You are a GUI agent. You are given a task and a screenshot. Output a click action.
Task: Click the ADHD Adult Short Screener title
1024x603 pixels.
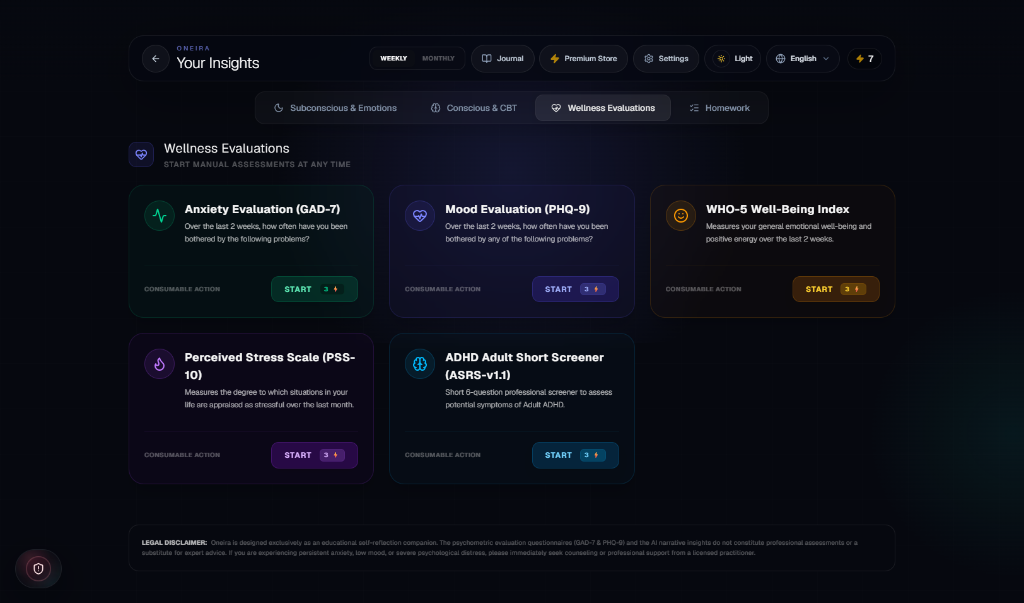[x=524, y=366]
